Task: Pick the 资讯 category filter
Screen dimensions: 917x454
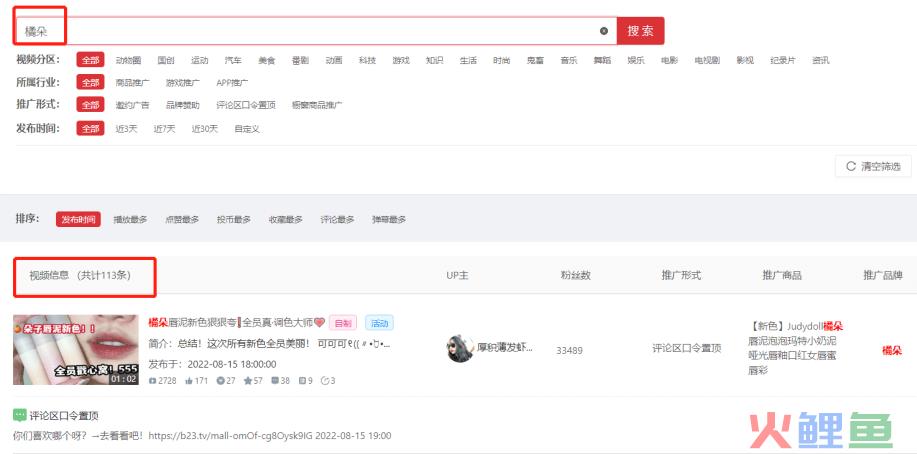Action: [821, 60]
